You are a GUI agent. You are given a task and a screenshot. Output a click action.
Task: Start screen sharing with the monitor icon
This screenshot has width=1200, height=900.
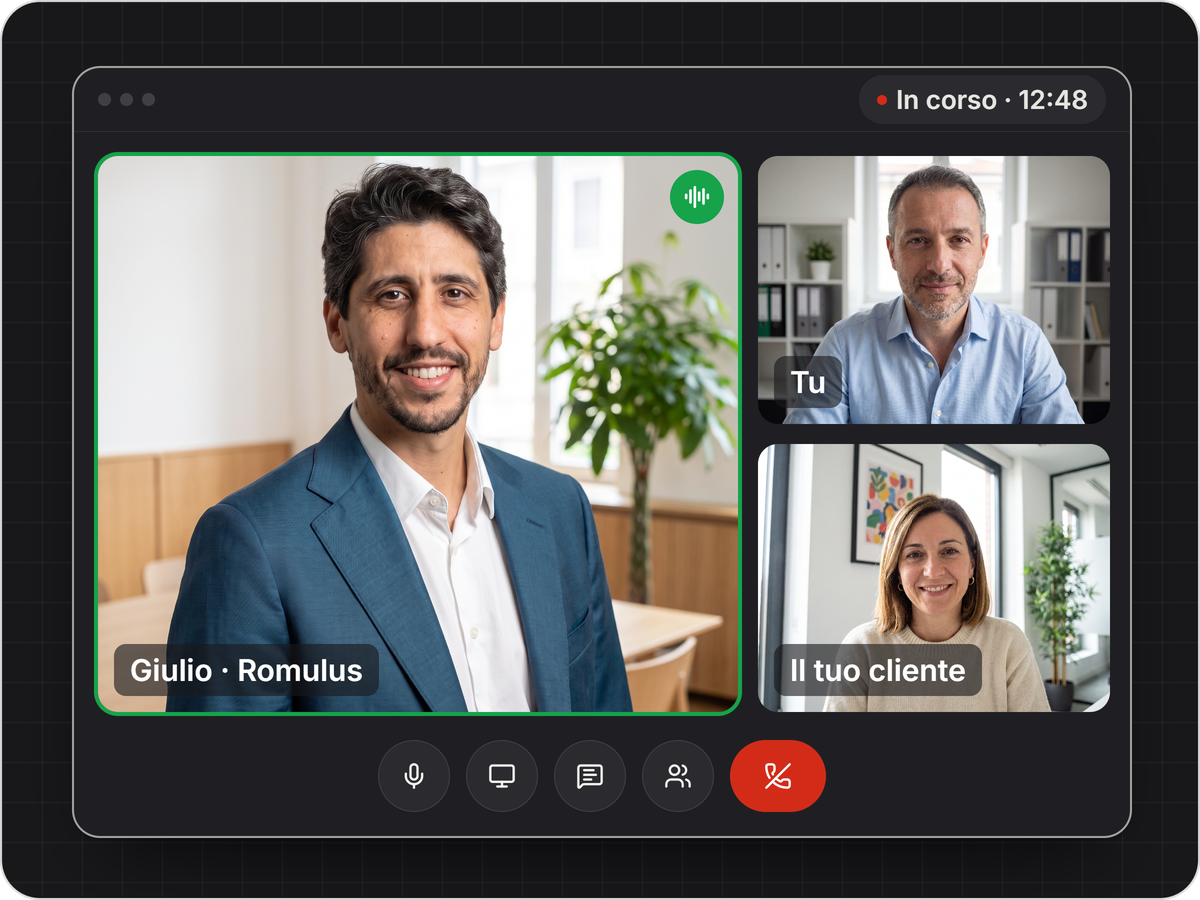[x=502, y=776]
